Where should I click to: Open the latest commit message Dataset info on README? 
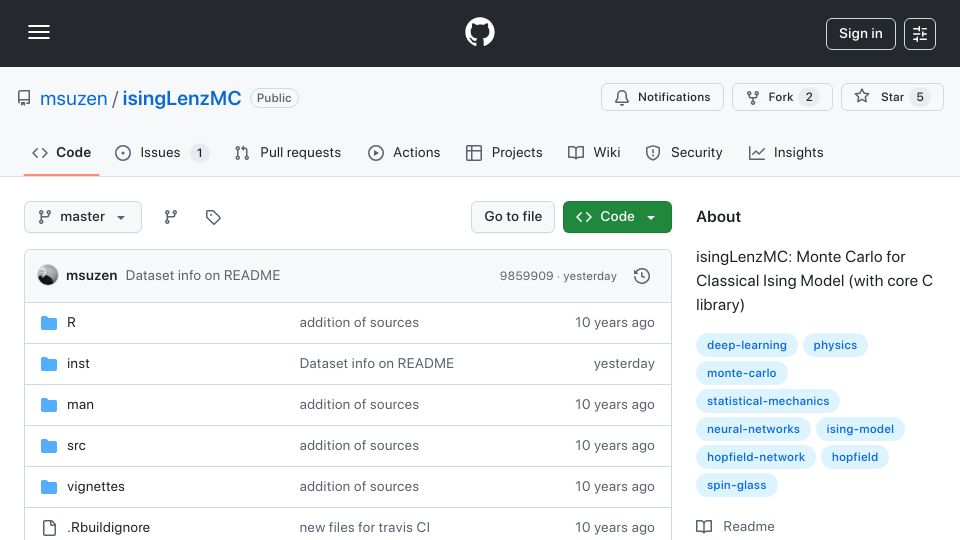[203, 276]
